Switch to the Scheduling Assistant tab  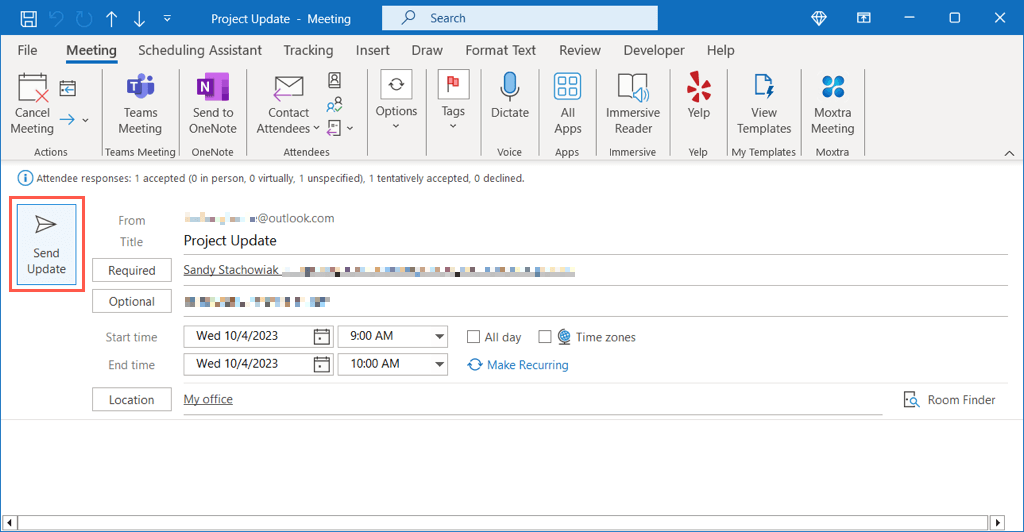coord(200,50)
